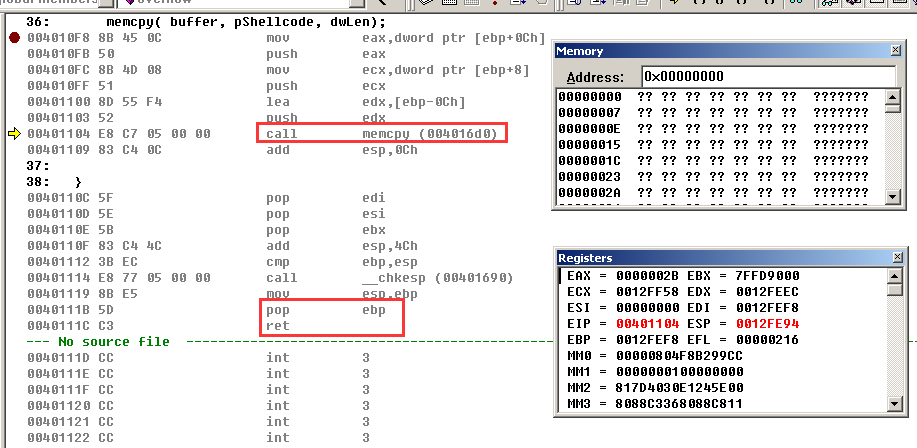The width and height of the screenshot is (917, 448).
Task: Click the Registers scrollbar up arrow
Action: click(895, 275)
